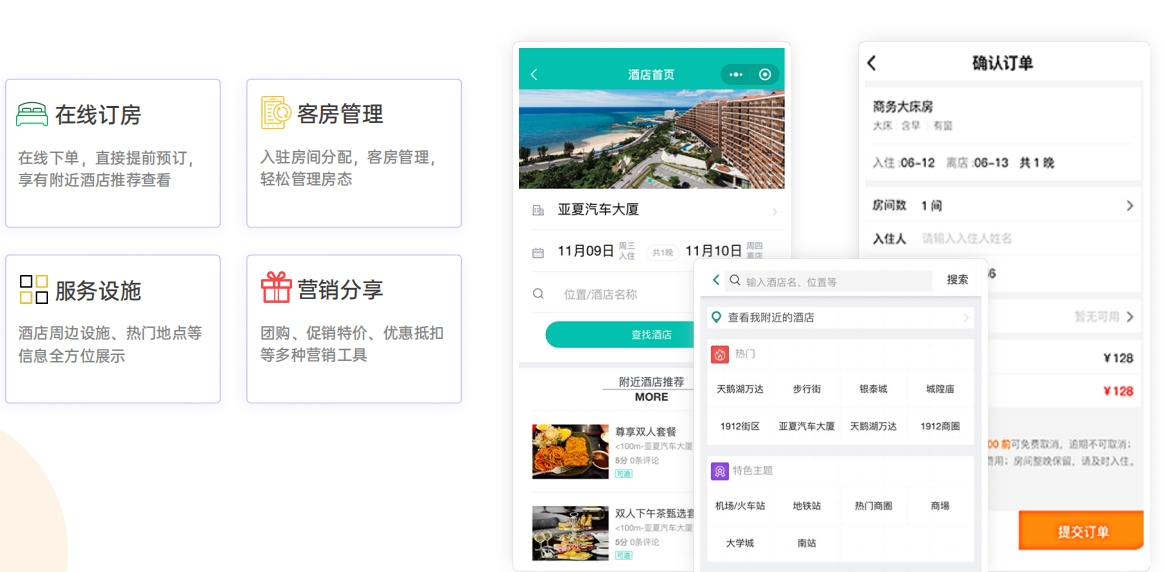Select 商場 theme
1165x572 pixels.
tap(940, 506)
